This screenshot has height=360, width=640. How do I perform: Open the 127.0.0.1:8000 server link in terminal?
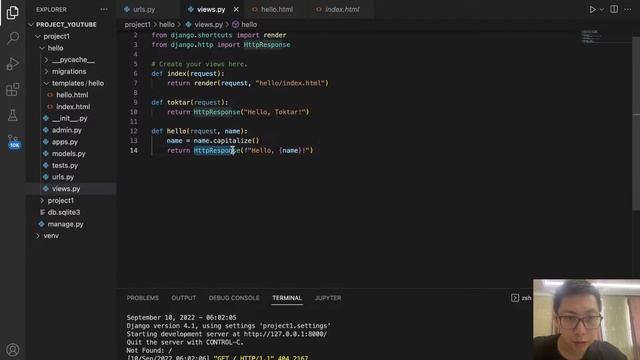coord(285,334)
